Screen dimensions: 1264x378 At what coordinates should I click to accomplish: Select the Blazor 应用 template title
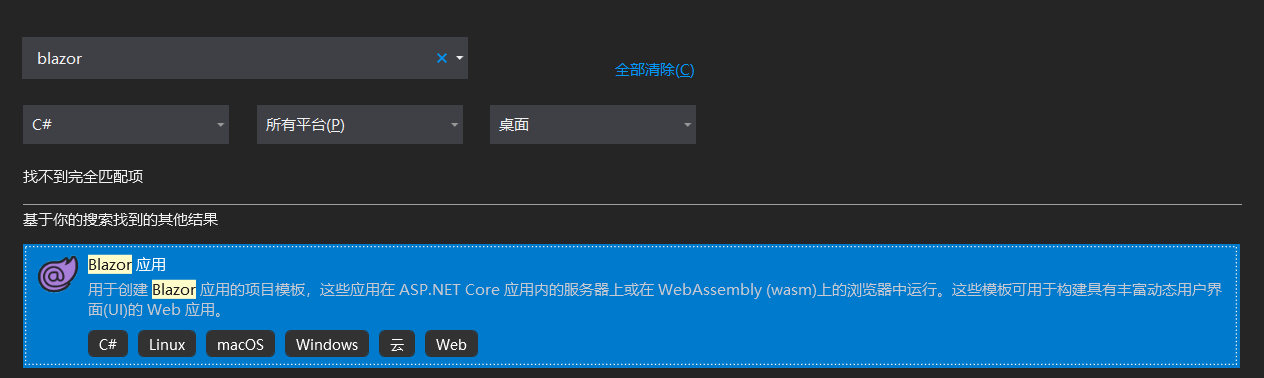pyautogui.click(x=127, y=264)
